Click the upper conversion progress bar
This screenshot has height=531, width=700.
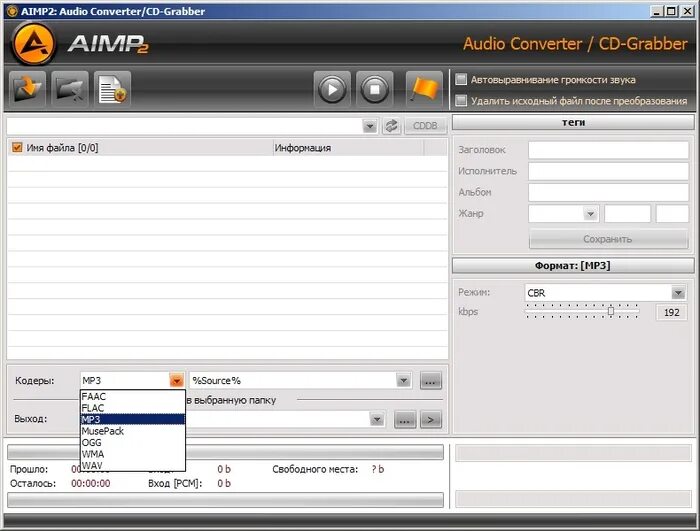pos(225,452)
